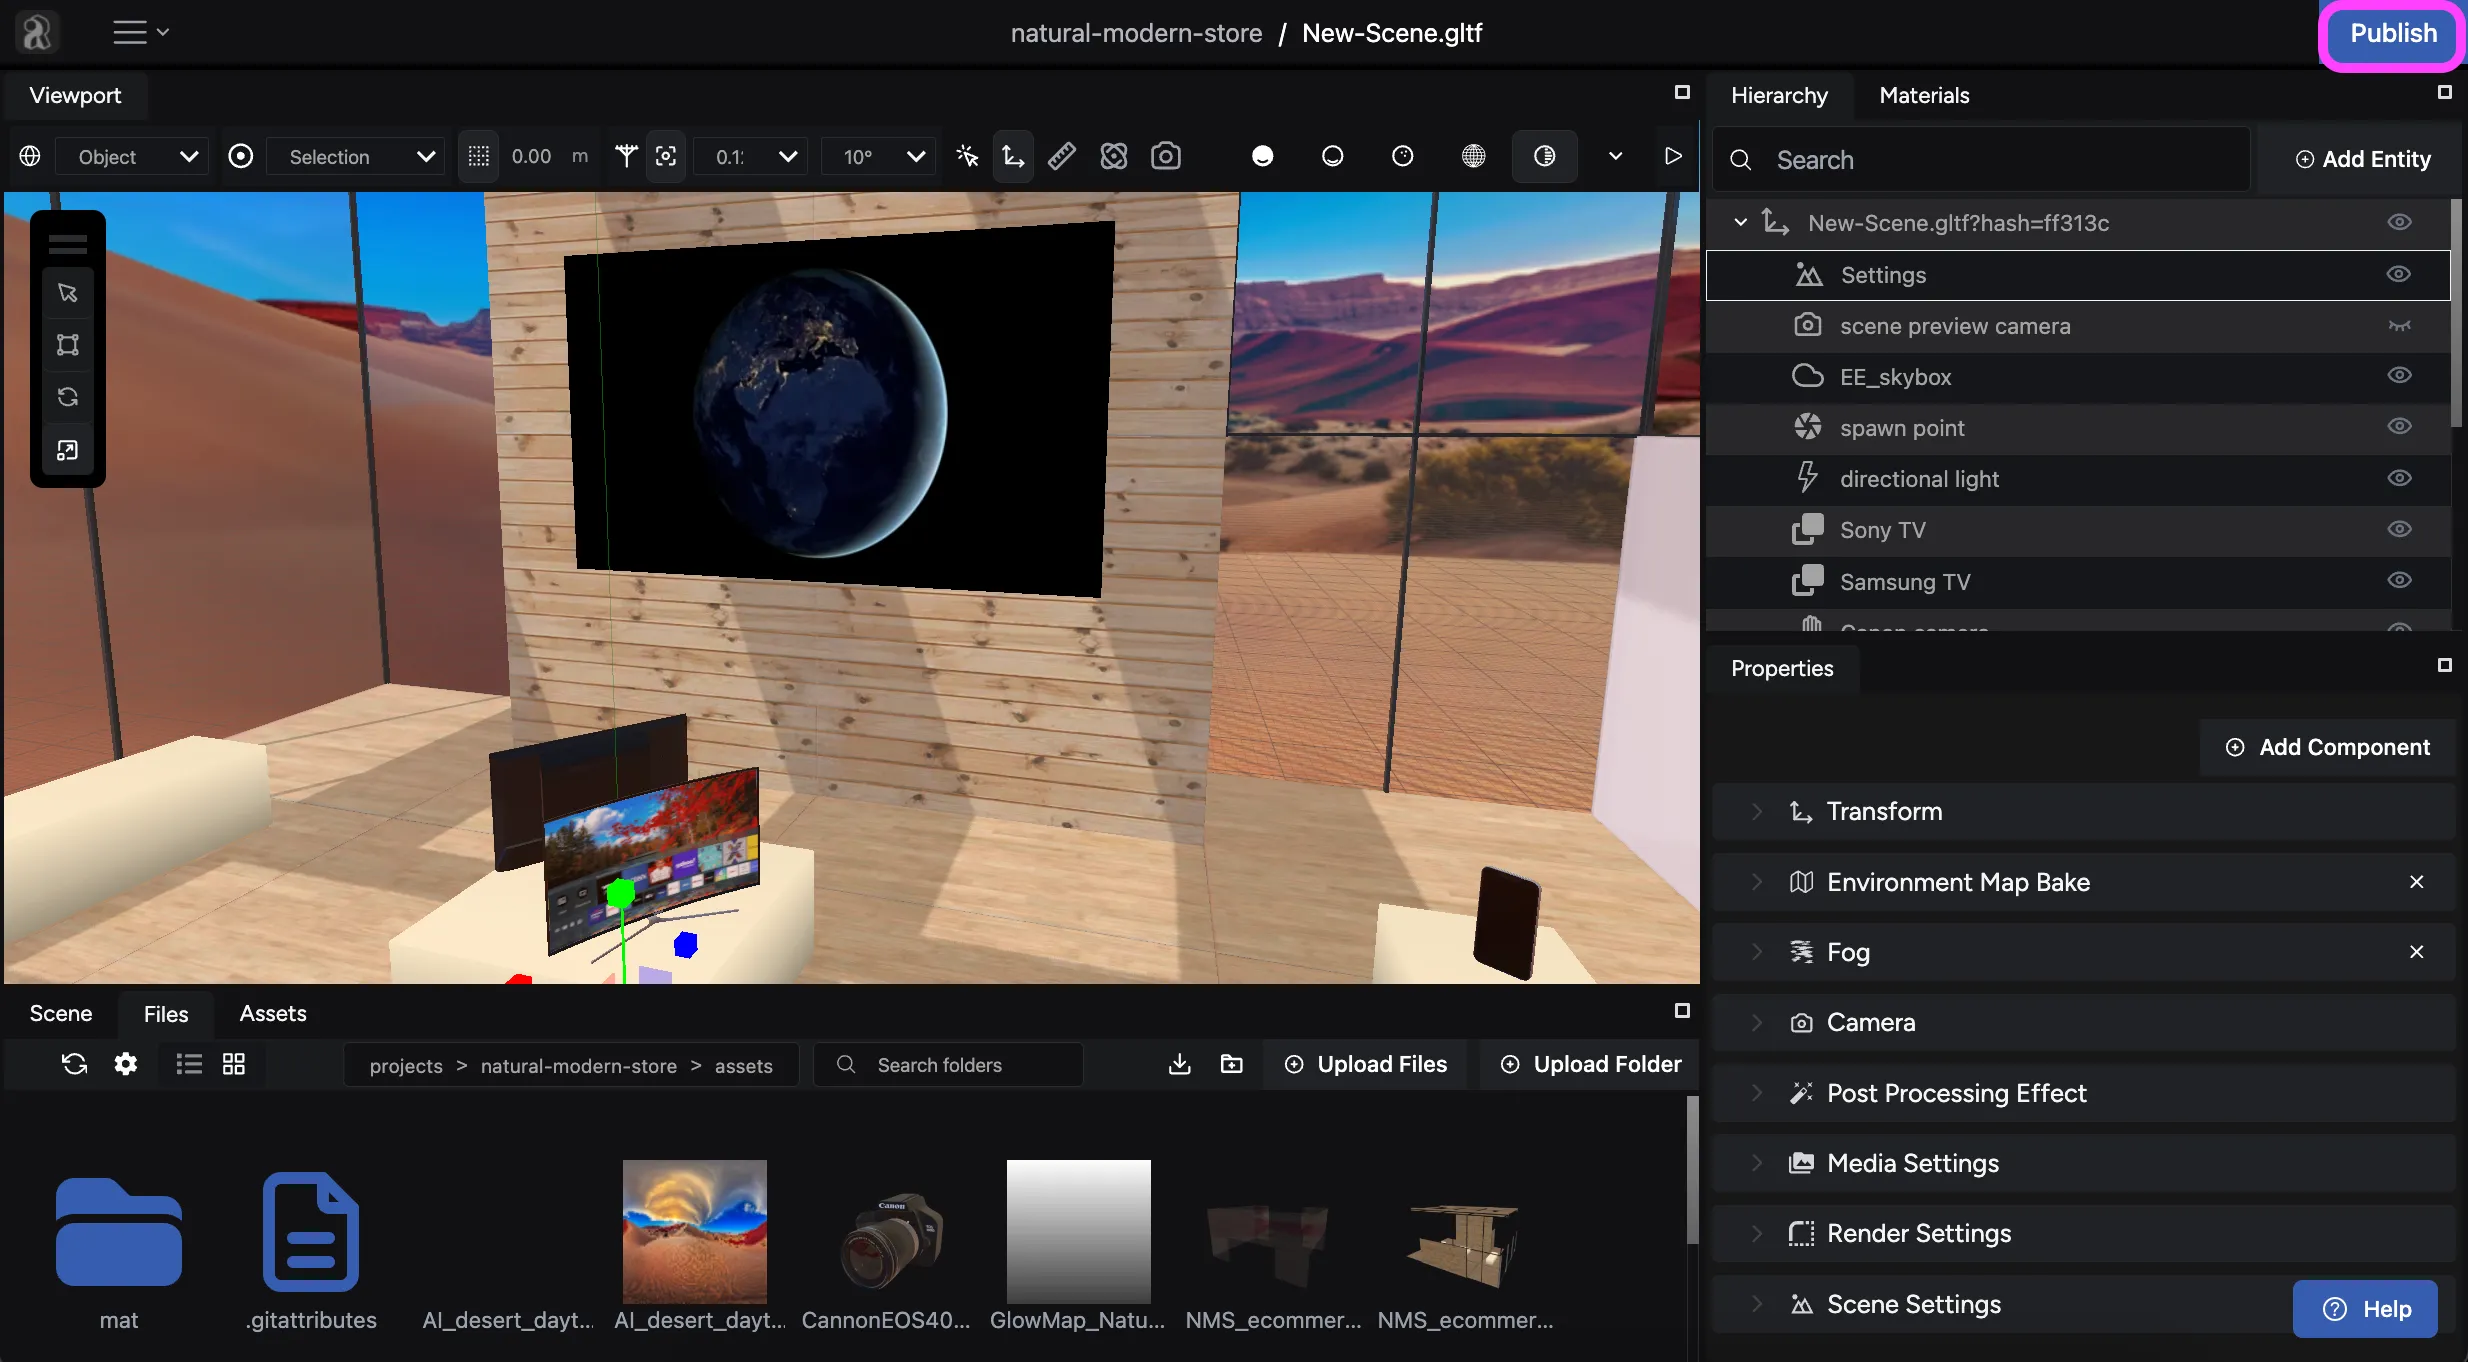The height and width of the screenshot is (1362, 2468).
Task: Click the Camera tool icon
Action: tap(1167, 156)
